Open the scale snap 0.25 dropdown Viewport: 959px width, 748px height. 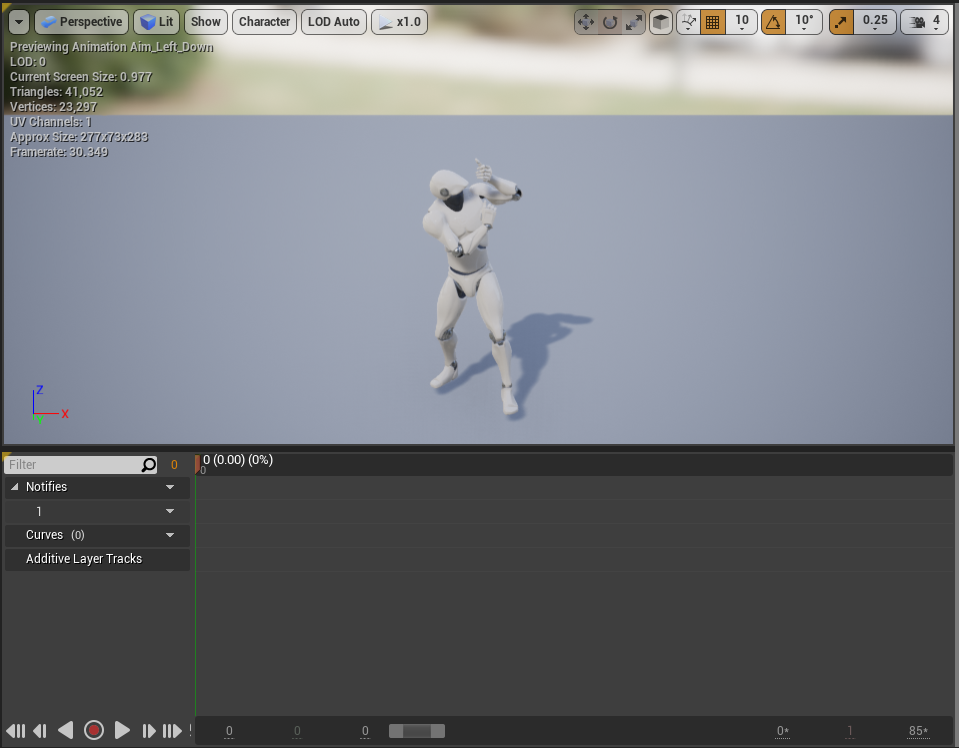875,23
